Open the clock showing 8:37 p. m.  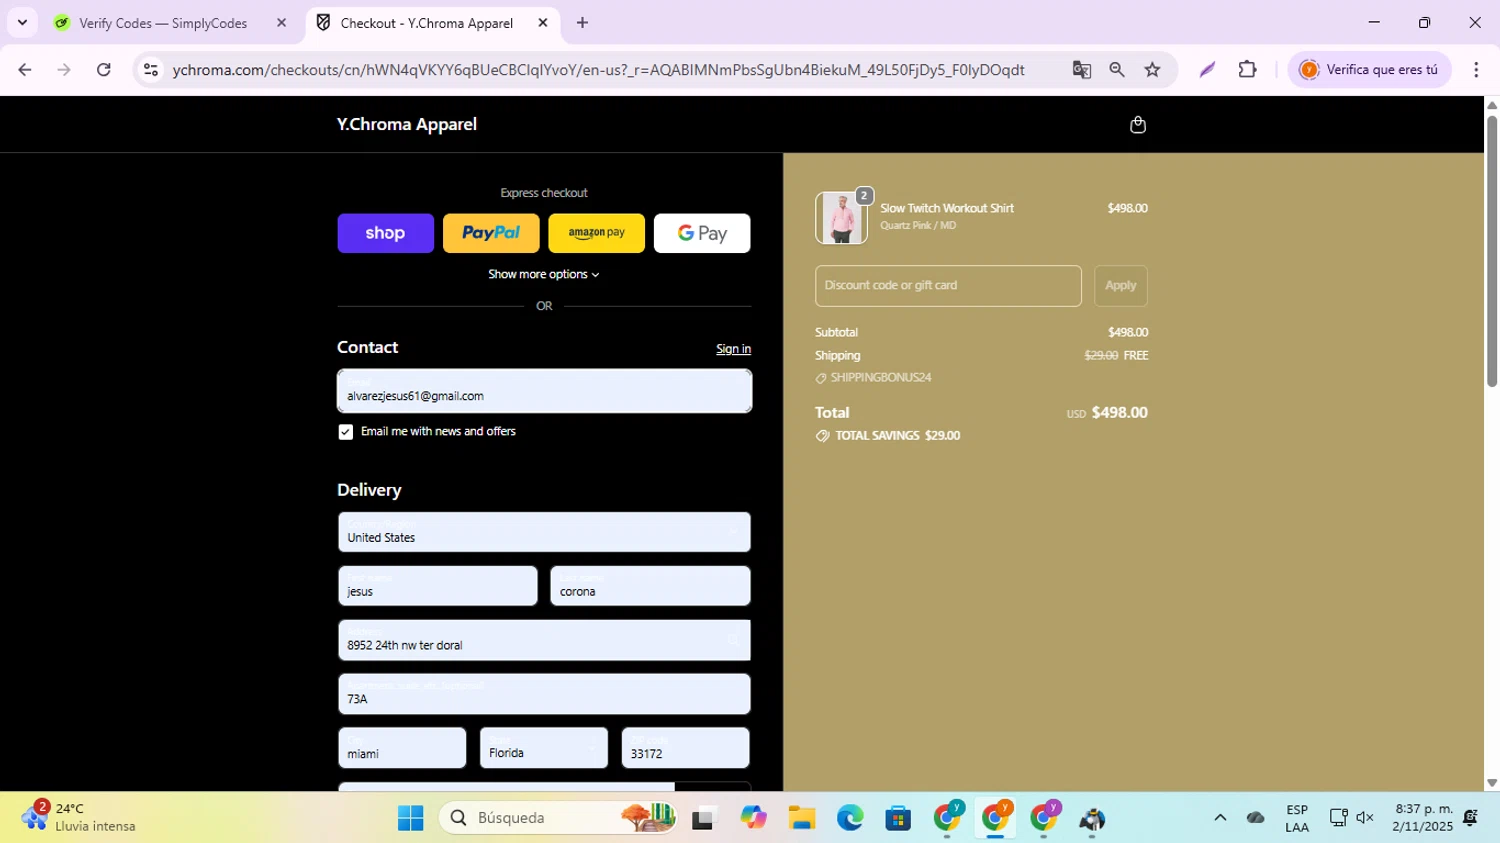1424,818
